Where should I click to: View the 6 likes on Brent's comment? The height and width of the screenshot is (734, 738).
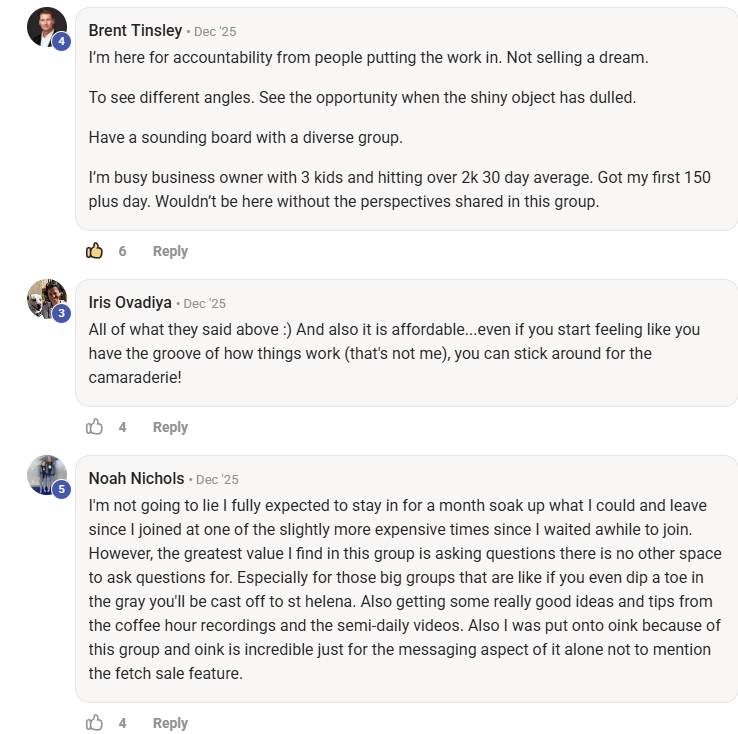[x=122, y=251]
